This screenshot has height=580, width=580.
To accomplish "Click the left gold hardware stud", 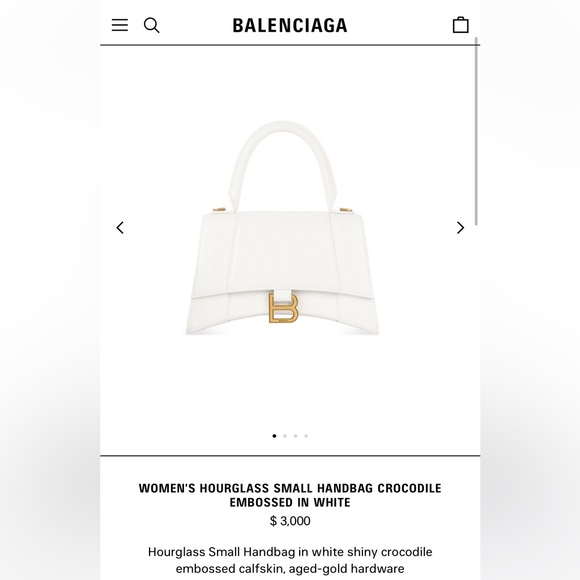I will tap(219, 210).
